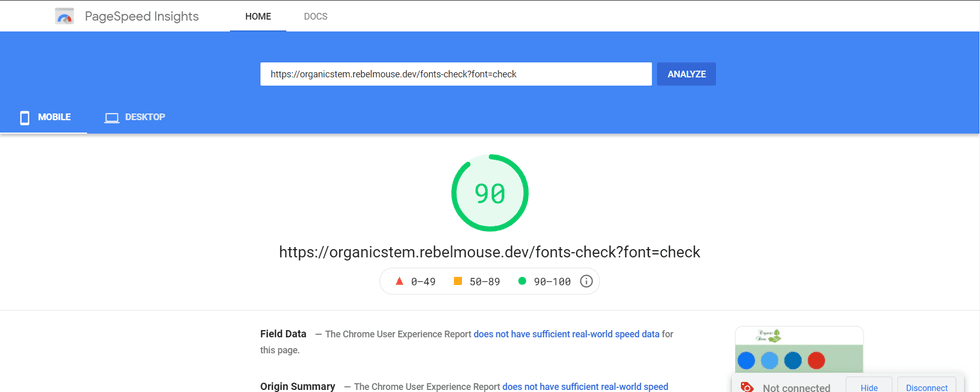
Task: Open Field Data insufficient speed data link
Action: click(566, 334)
